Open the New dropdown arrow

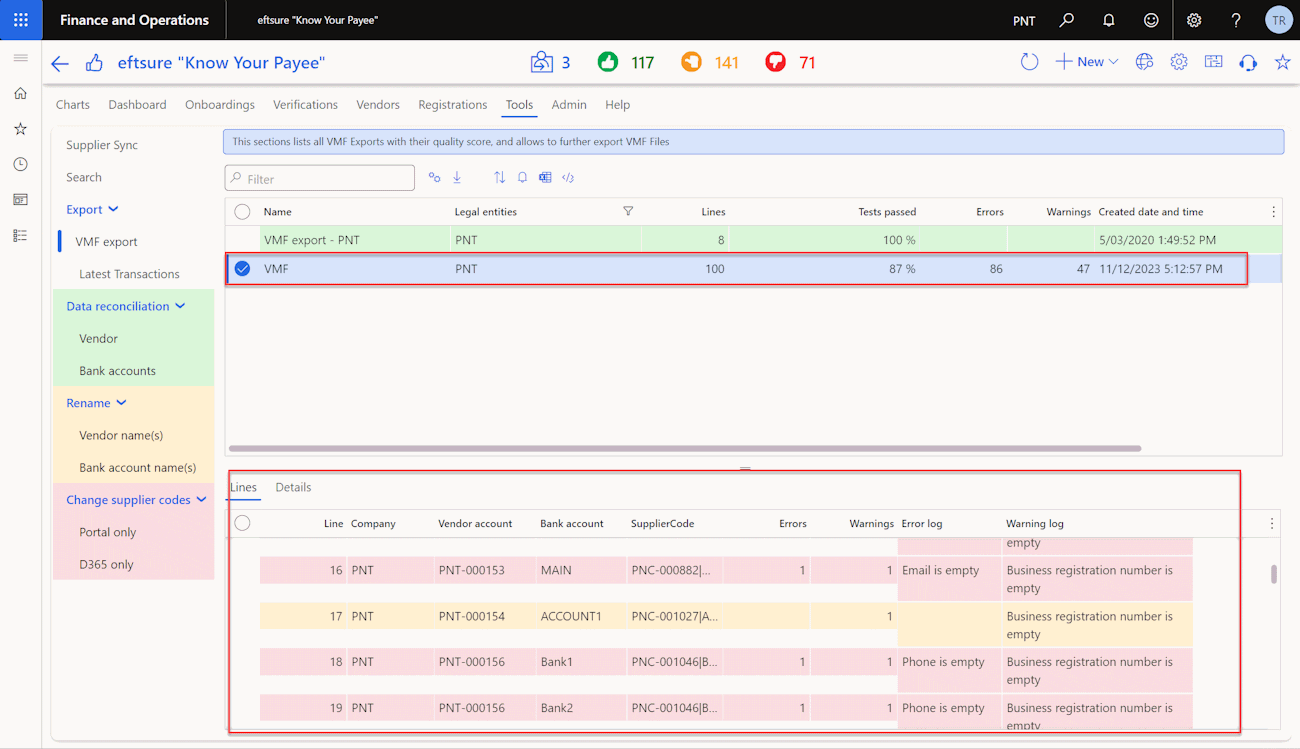tap(1113, 62)
